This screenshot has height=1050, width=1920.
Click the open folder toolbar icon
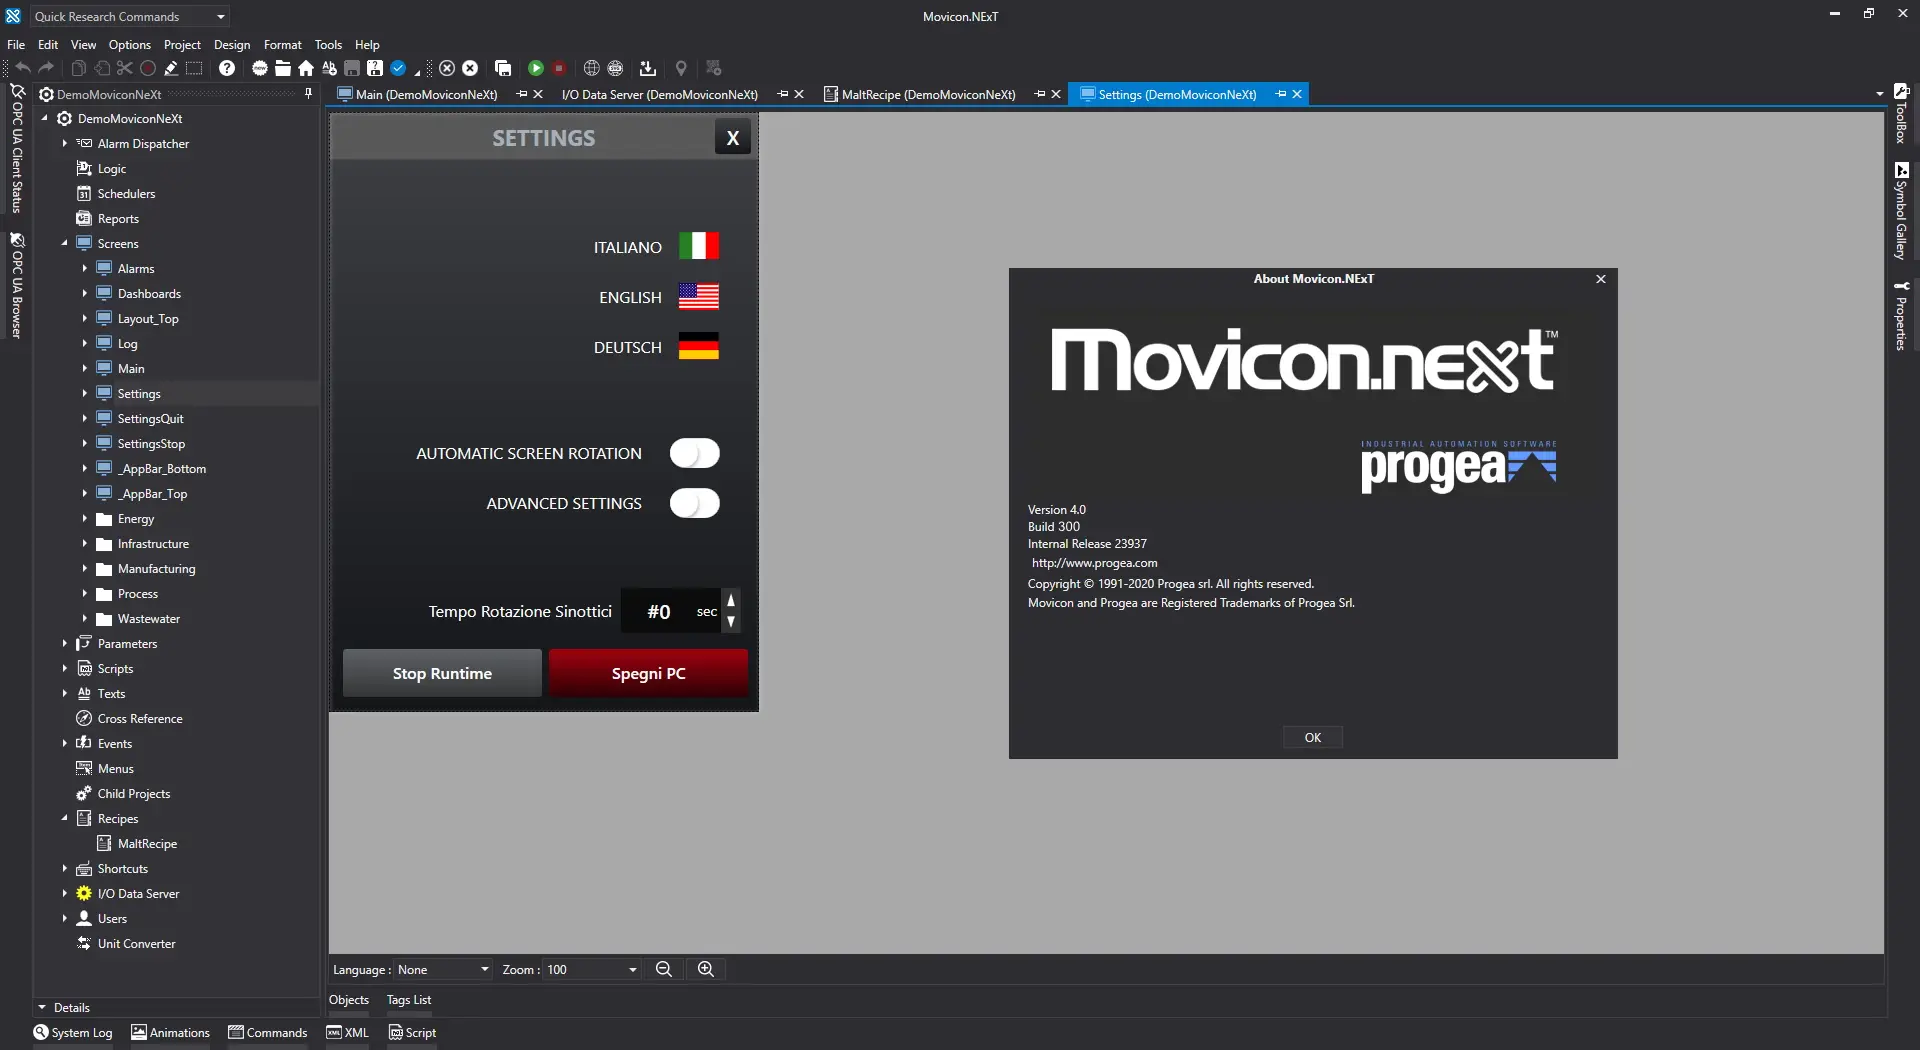[283, 68]
